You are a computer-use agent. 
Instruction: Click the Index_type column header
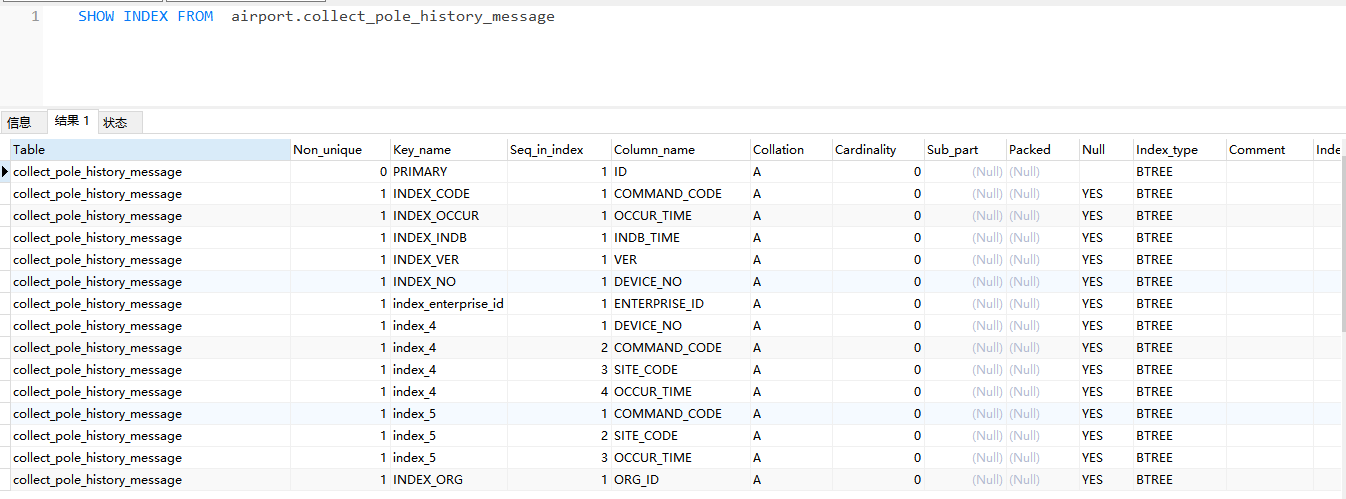pyautogui.click(x=1179, y=150)
